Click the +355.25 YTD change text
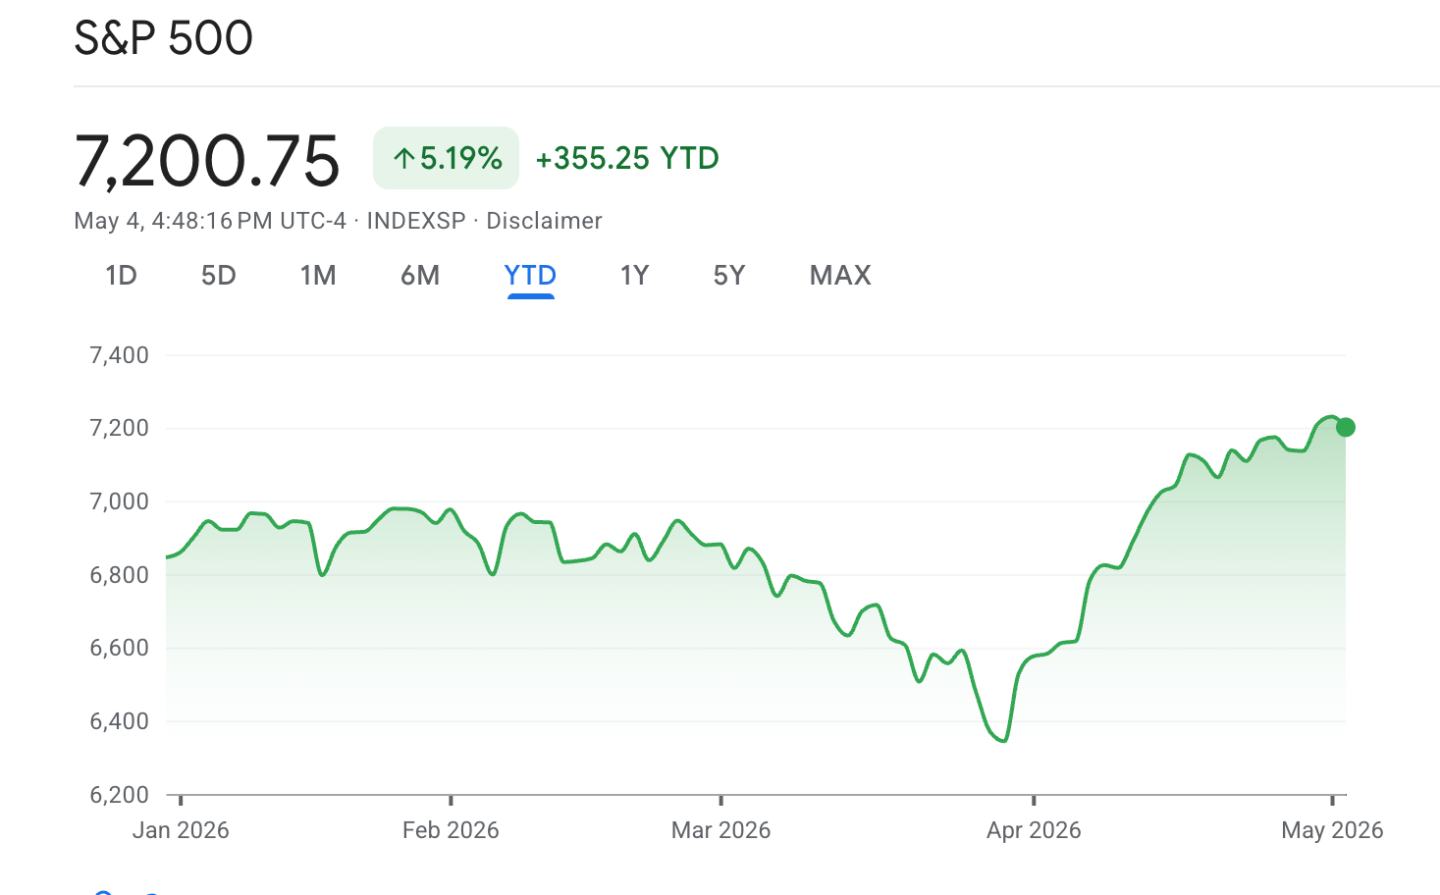 (627, 158)
